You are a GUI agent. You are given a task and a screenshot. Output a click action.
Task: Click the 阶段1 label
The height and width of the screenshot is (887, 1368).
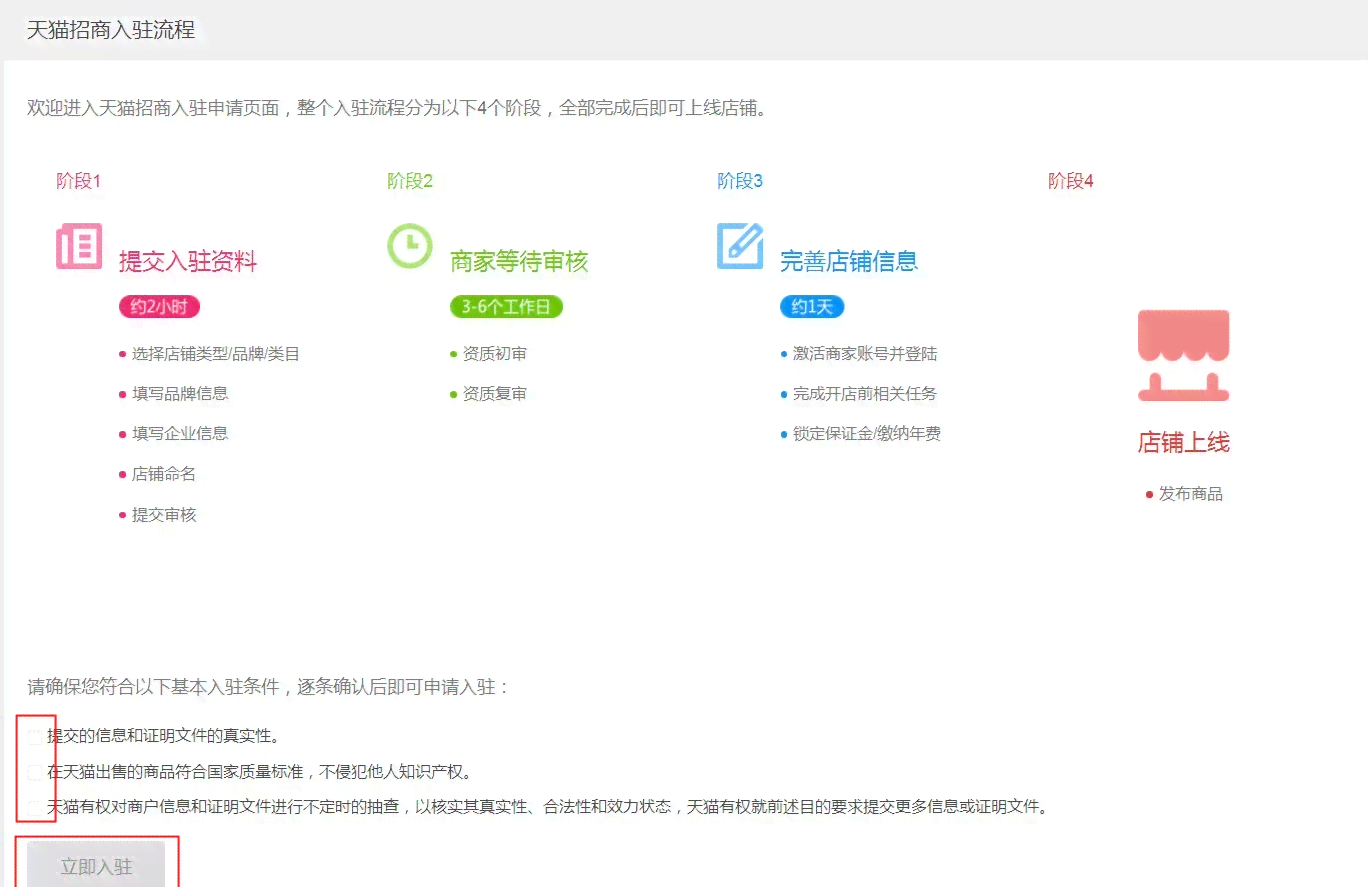79,181
